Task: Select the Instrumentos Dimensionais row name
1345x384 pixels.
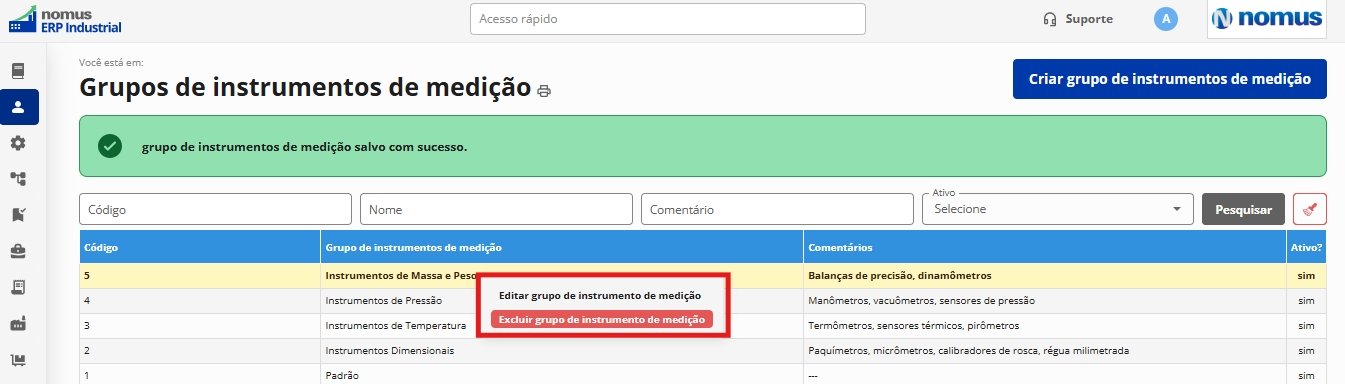Action: click(x=390, y=350)
